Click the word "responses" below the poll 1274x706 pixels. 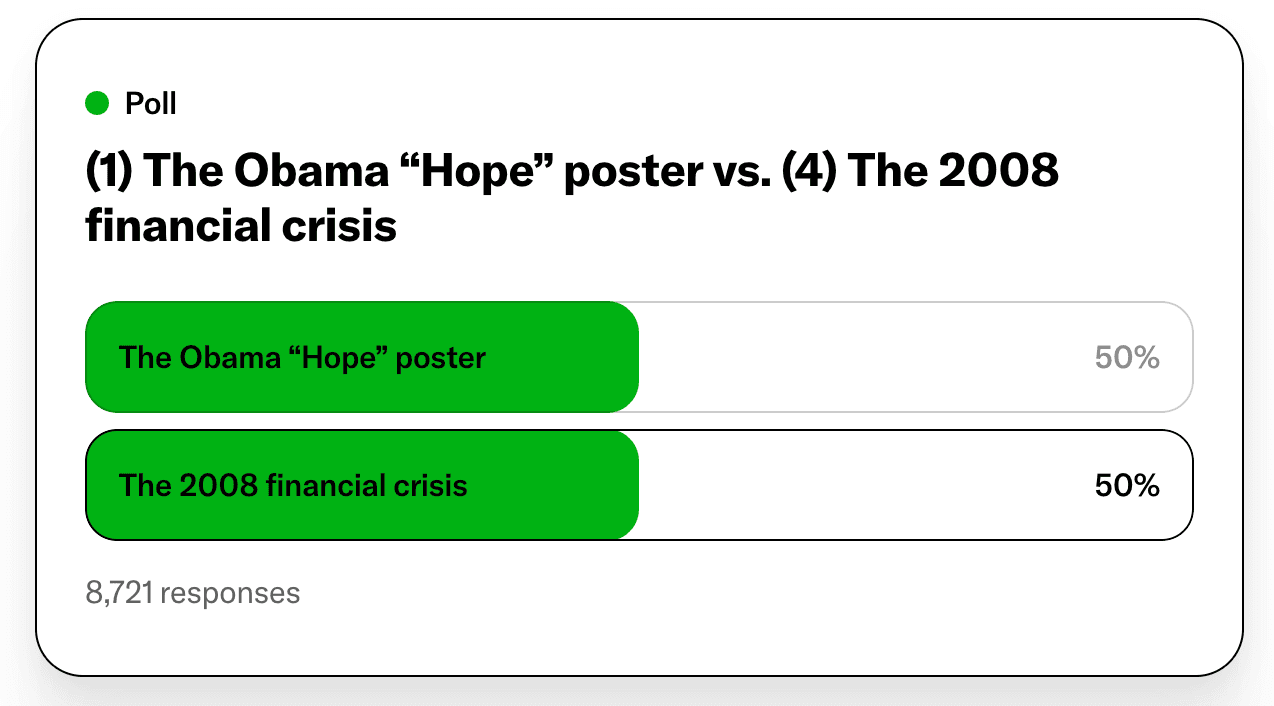coord(230,593)
